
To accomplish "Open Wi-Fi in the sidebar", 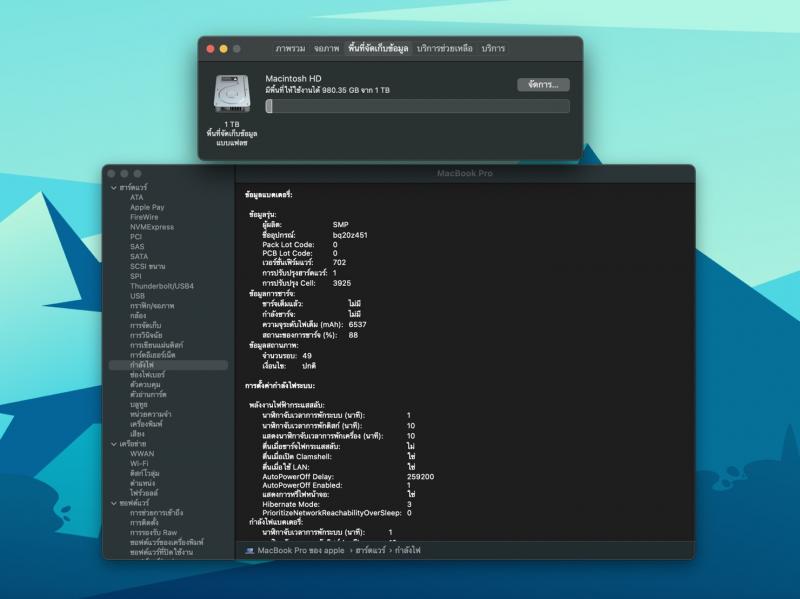I will 139,463.
